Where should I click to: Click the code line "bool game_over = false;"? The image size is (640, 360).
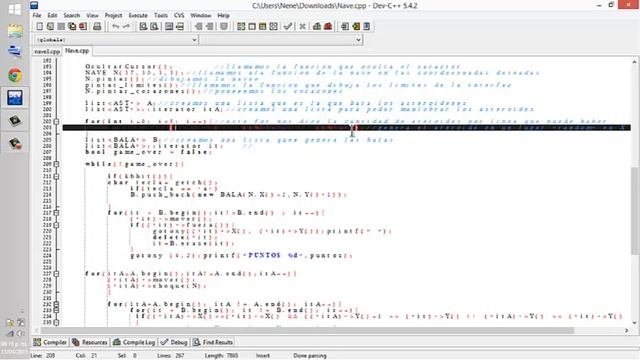(x=149, y=152)
